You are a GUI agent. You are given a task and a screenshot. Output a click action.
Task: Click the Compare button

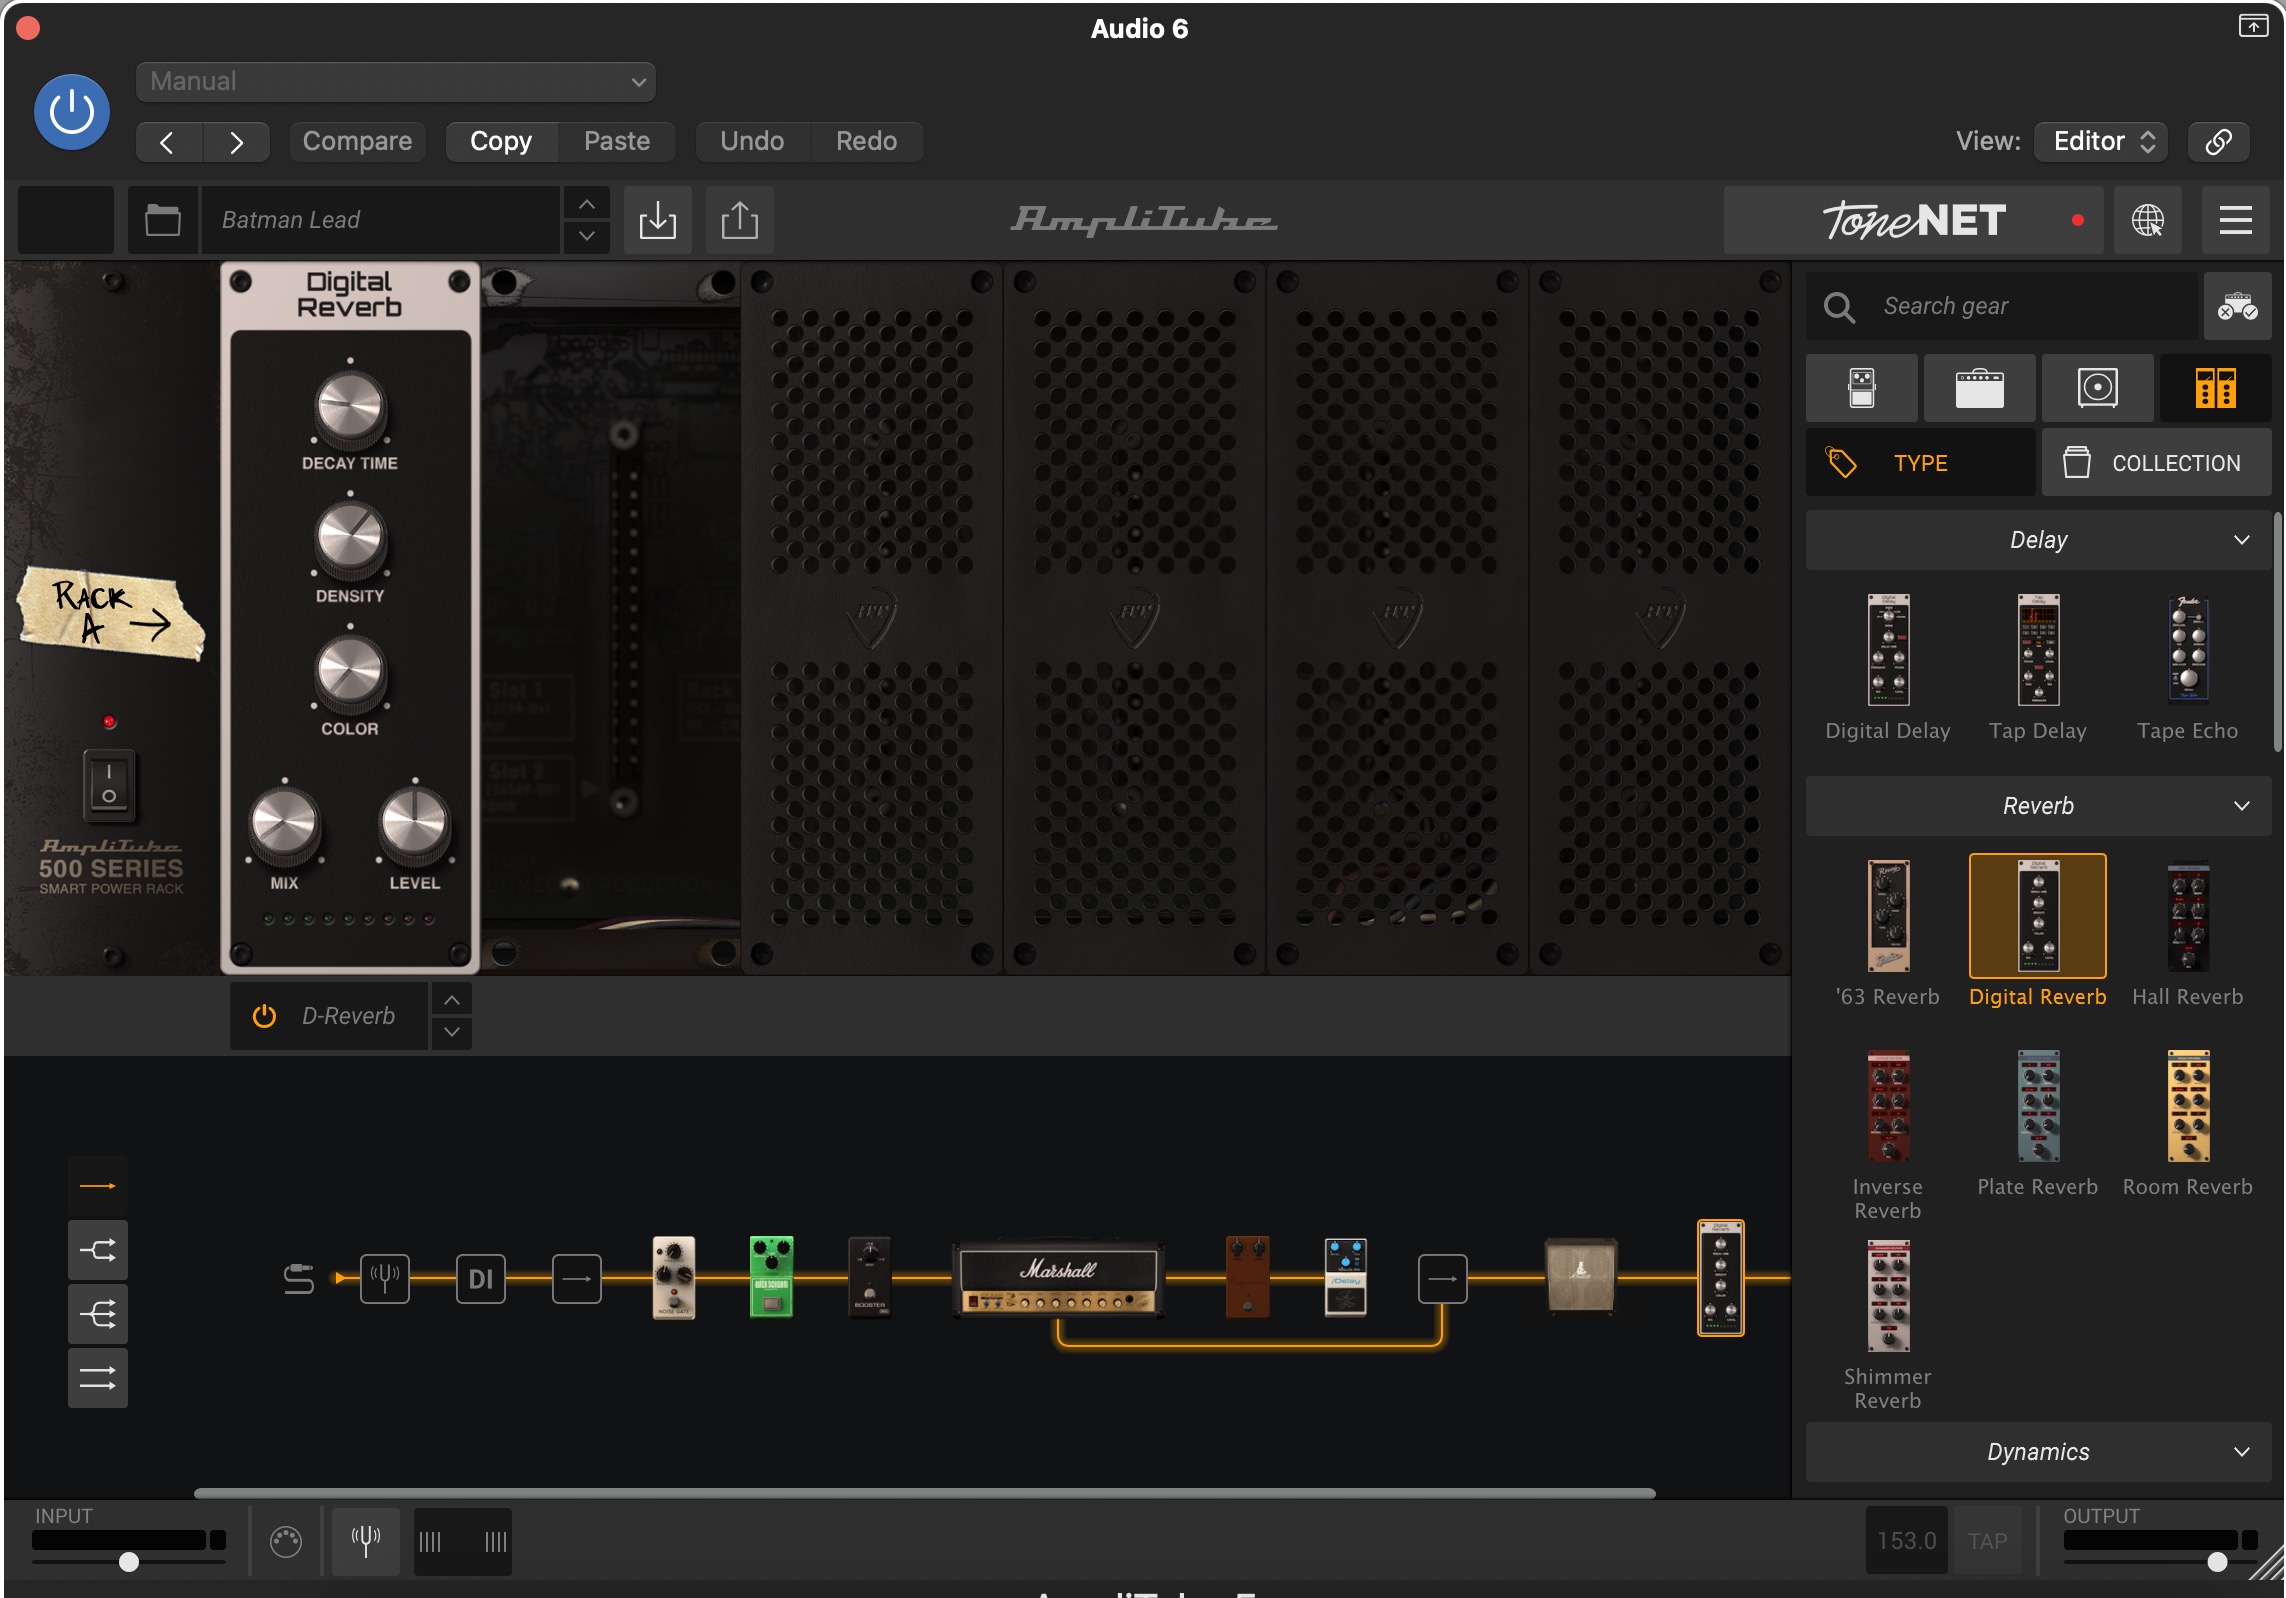tap(357, 141)
